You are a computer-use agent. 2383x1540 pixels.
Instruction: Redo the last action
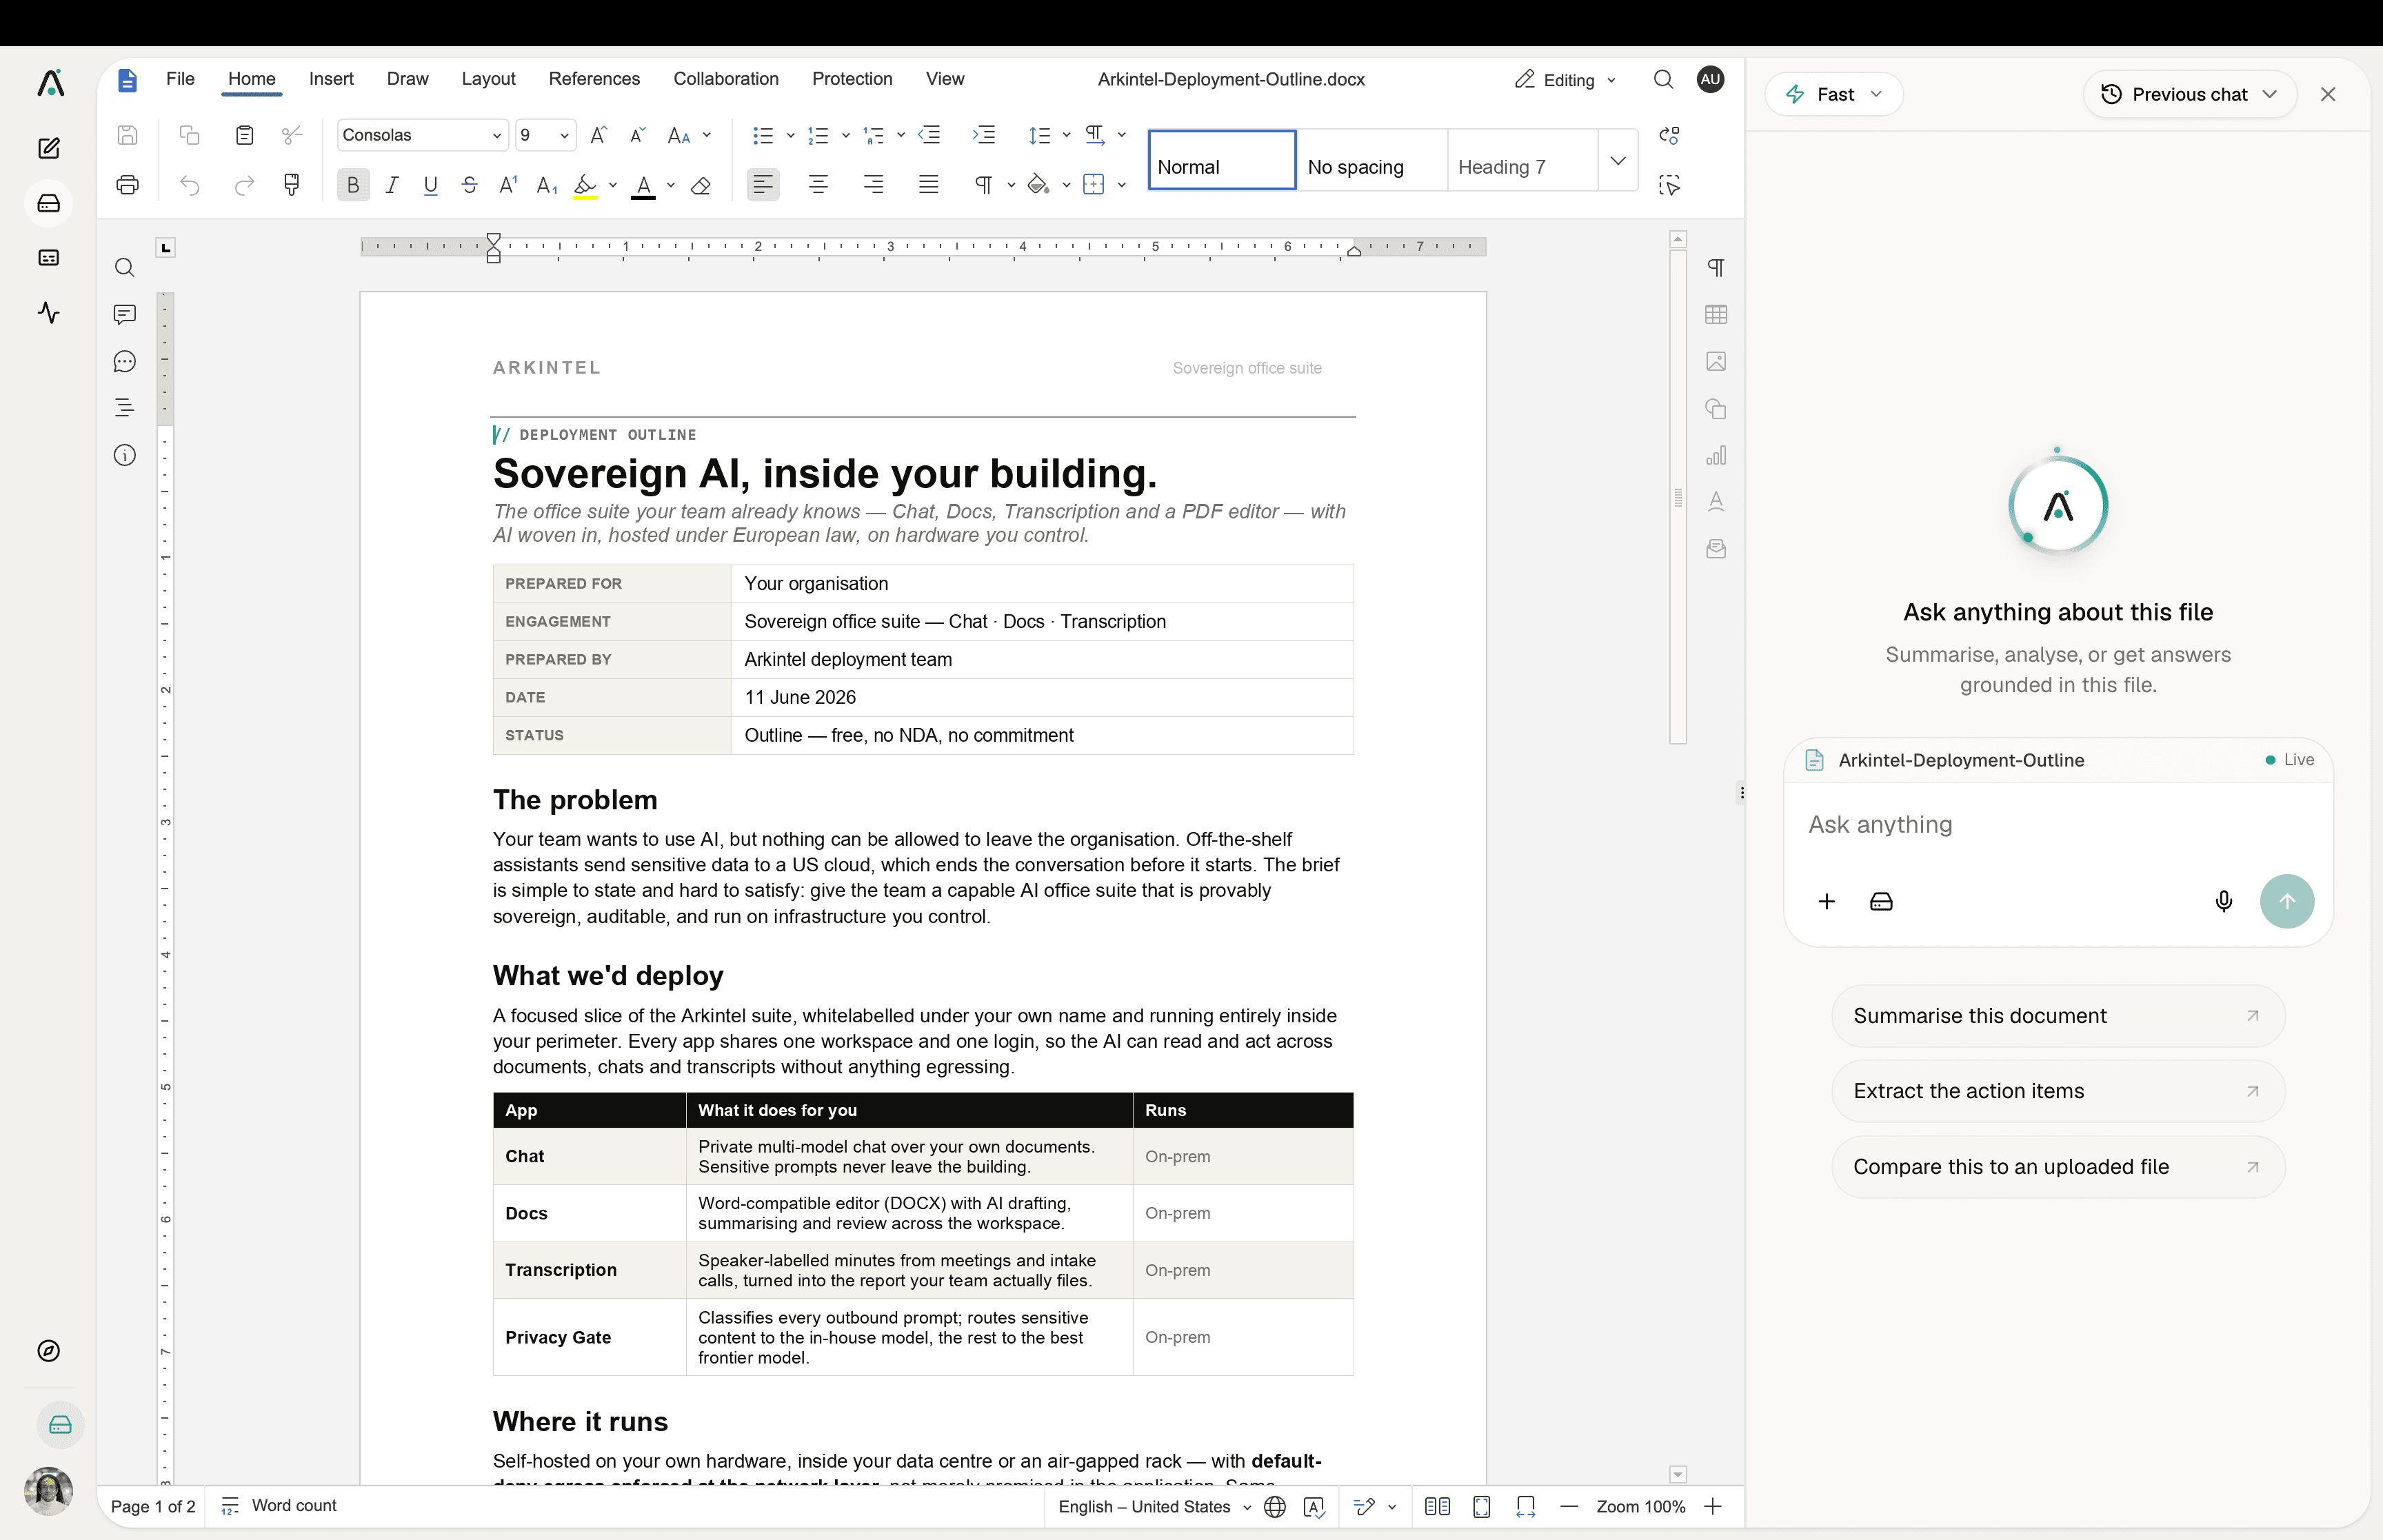tap(244, 185)
